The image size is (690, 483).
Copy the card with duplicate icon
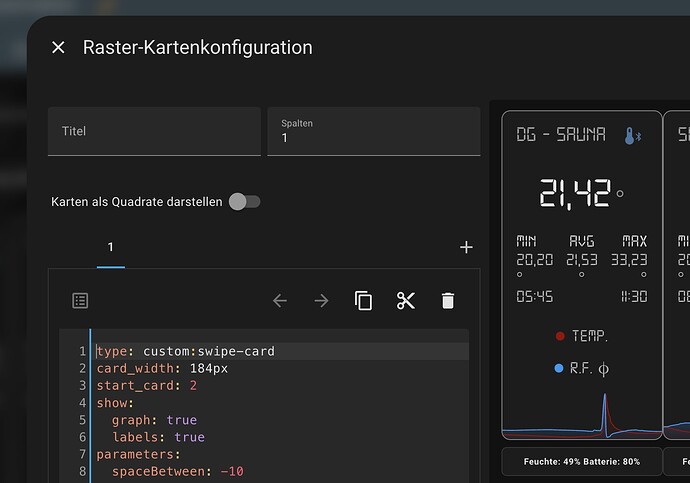363,301
